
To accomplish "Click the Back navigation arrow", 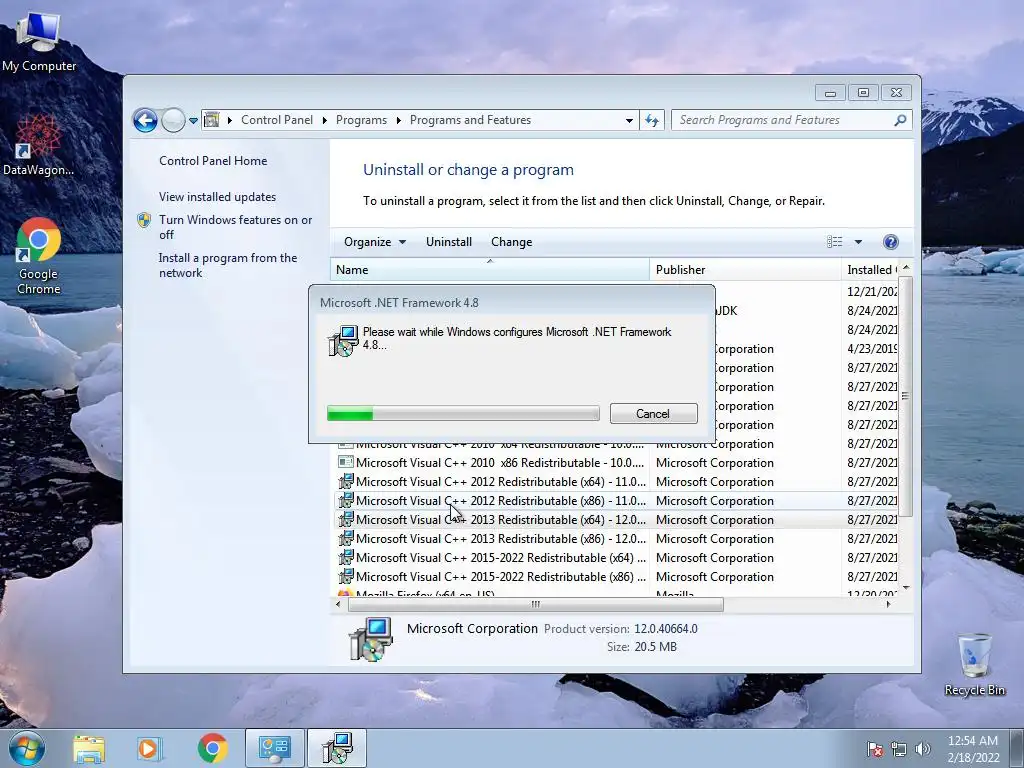I will pyautogui.click(x=145, y=120).
